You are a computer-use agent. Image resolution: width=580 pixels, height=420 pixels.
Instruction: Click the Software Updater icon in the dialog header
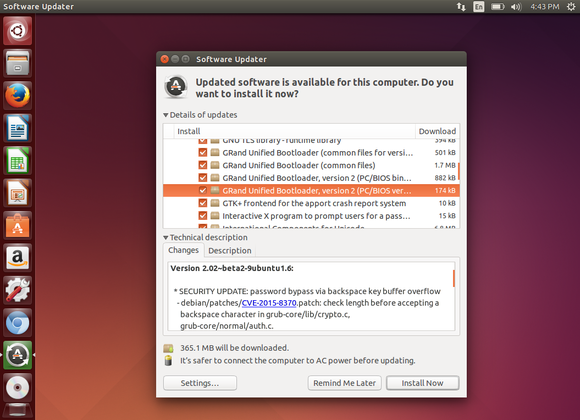point(176,87)
